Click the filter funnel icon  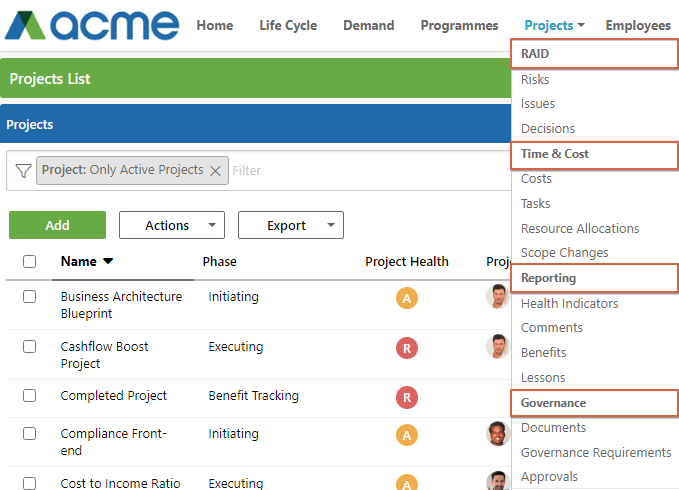click(x=23, y=171)
